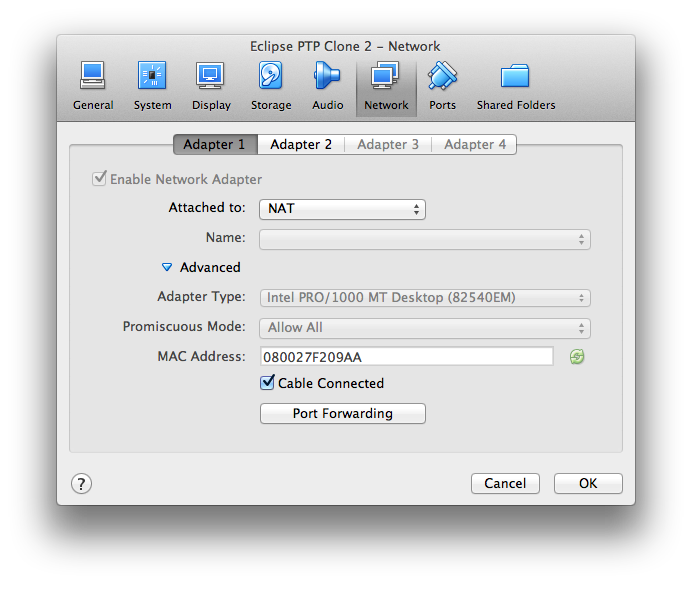Open Shared Folders settings

(x=515, y=86)
